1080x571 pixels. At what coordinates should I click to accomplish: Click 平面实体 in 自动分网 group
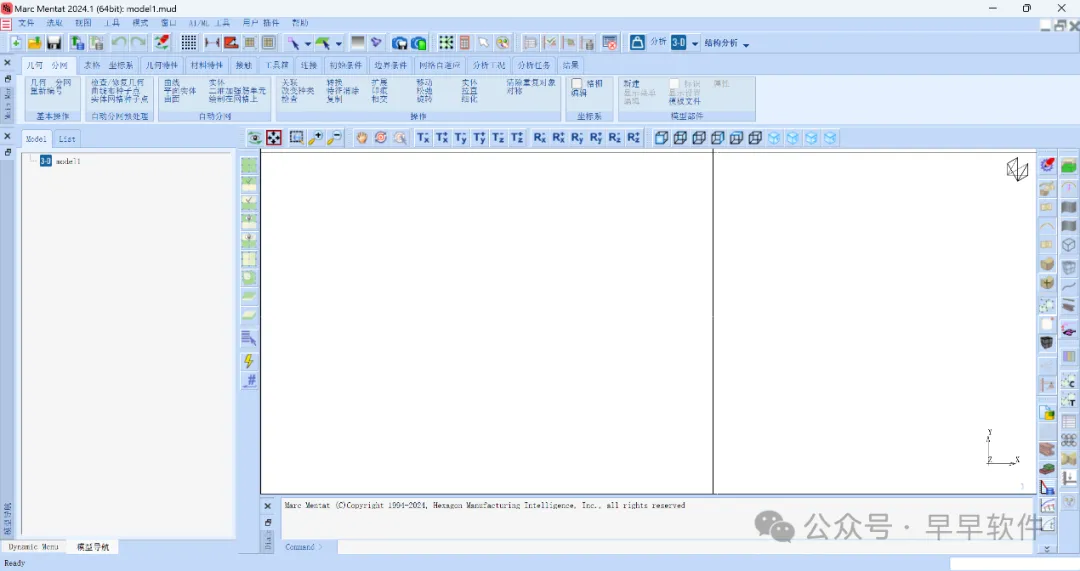180,91
